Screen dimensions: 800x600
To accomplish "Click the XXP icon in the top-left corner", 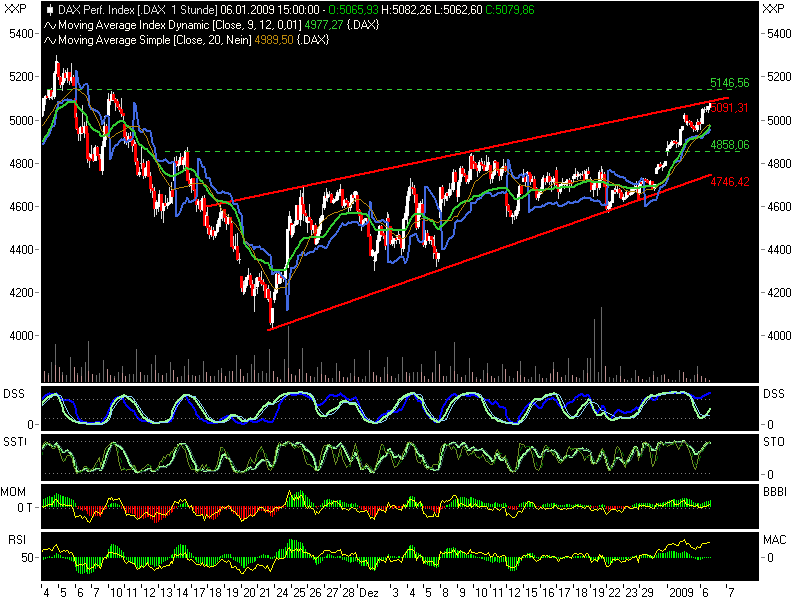I will point(14,8).
